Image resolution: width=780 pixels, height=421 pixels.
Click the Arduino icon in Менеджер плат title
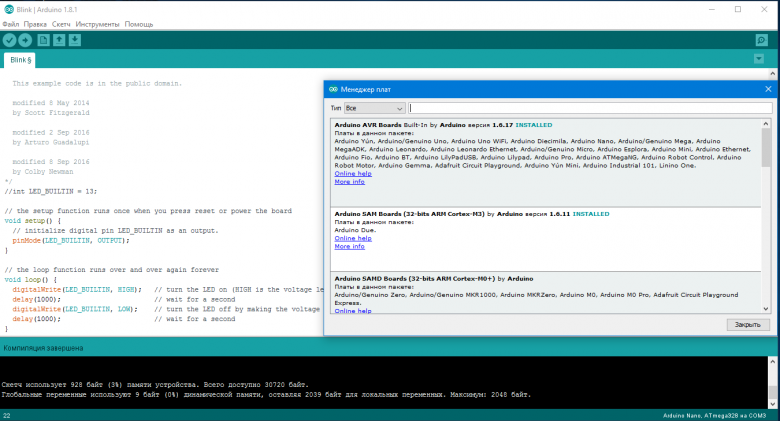pos(333,89)
